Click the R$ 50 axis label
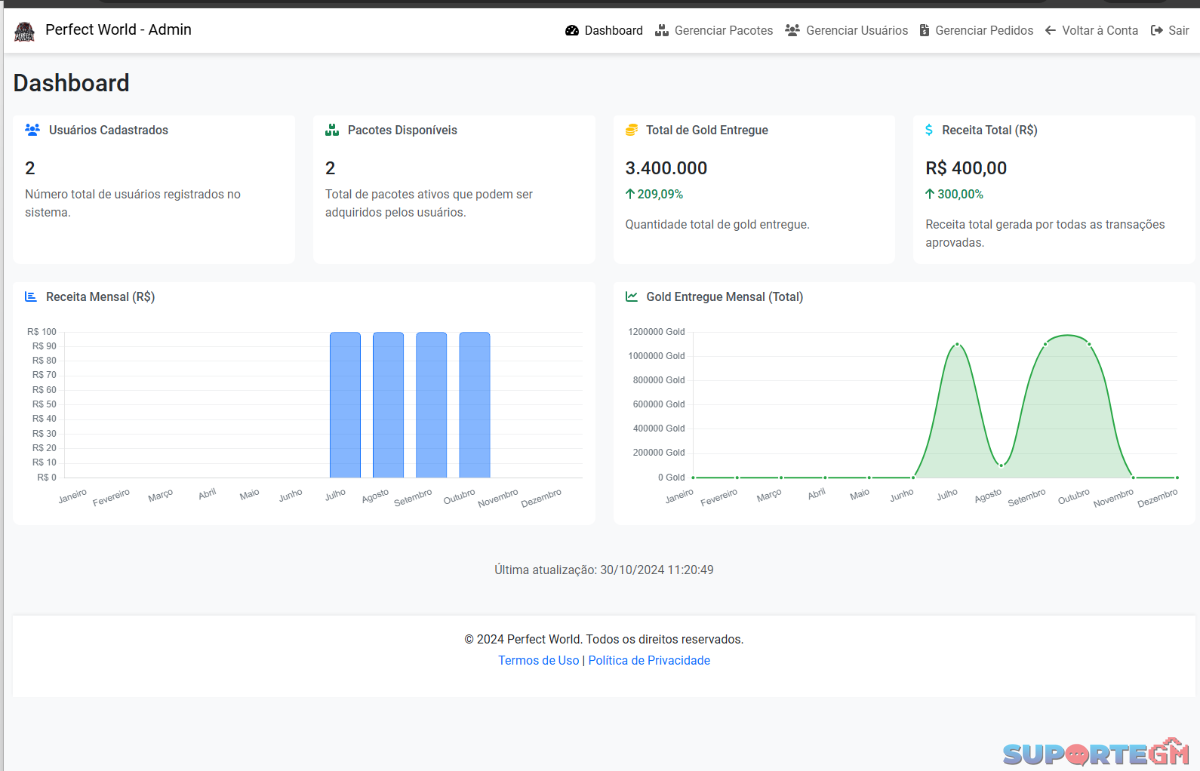 (44, 405)
